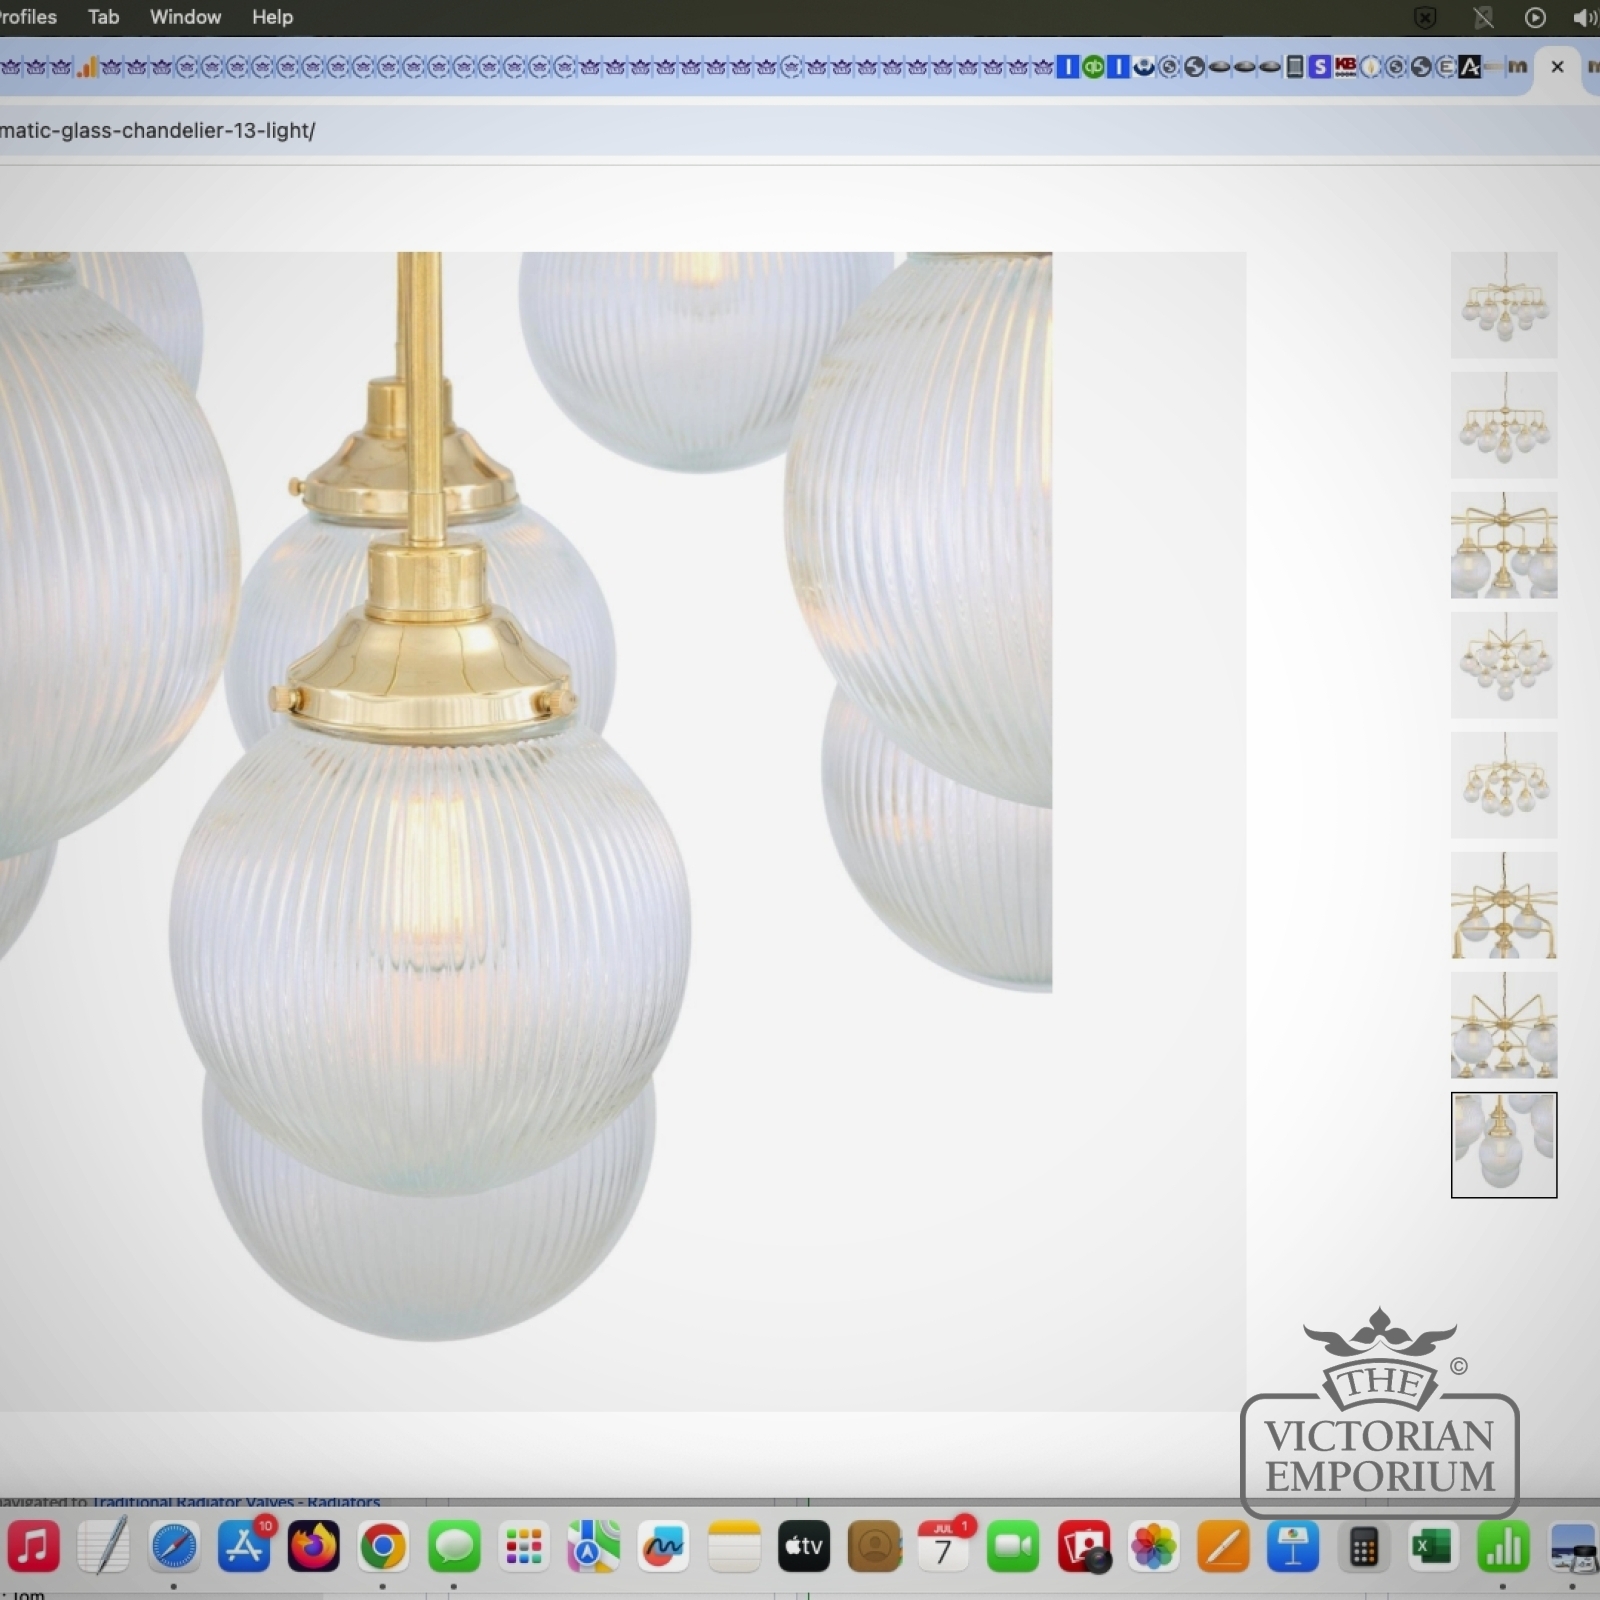Open the Music app in the dock

(x=33, y=1547)
